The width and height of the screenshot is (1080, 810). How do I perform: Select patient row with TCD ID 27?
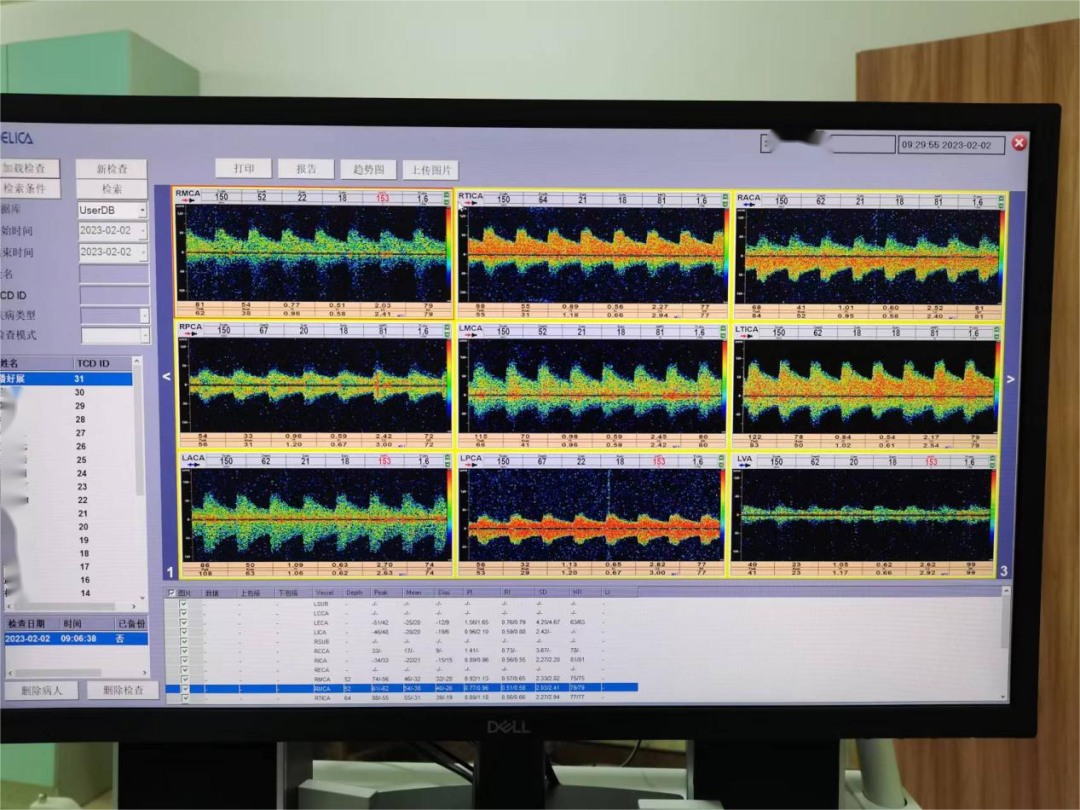[x=67, y=433]
